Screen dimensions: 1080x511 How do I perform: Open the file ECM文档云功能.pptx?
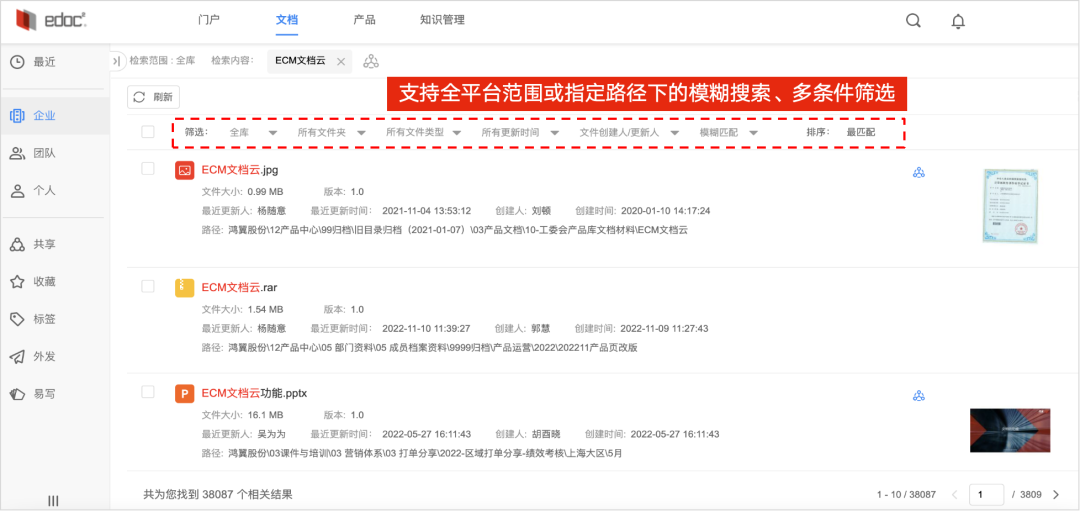[x=254, y=393]
